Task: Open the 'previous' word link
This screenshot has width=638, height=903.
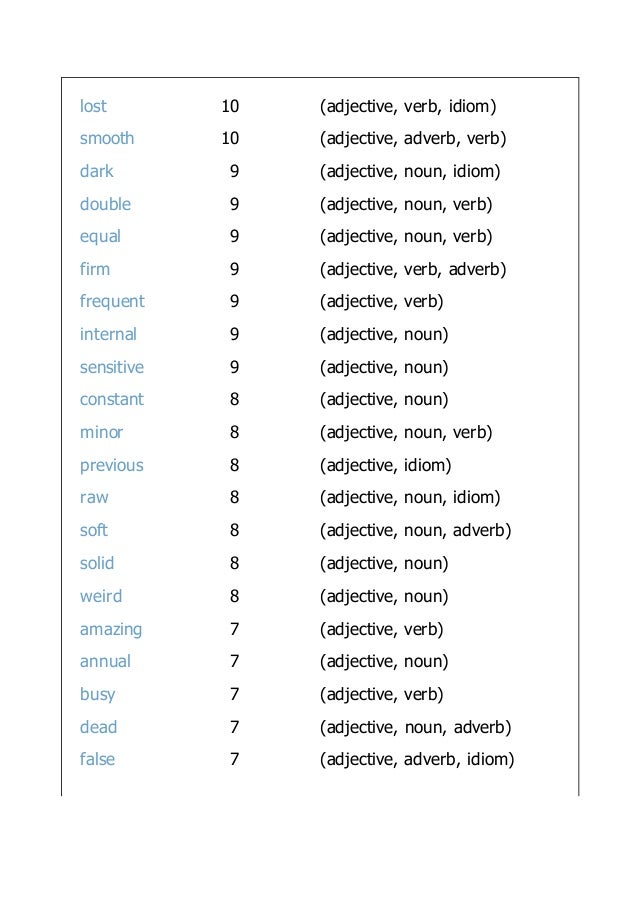Action: 112,465
